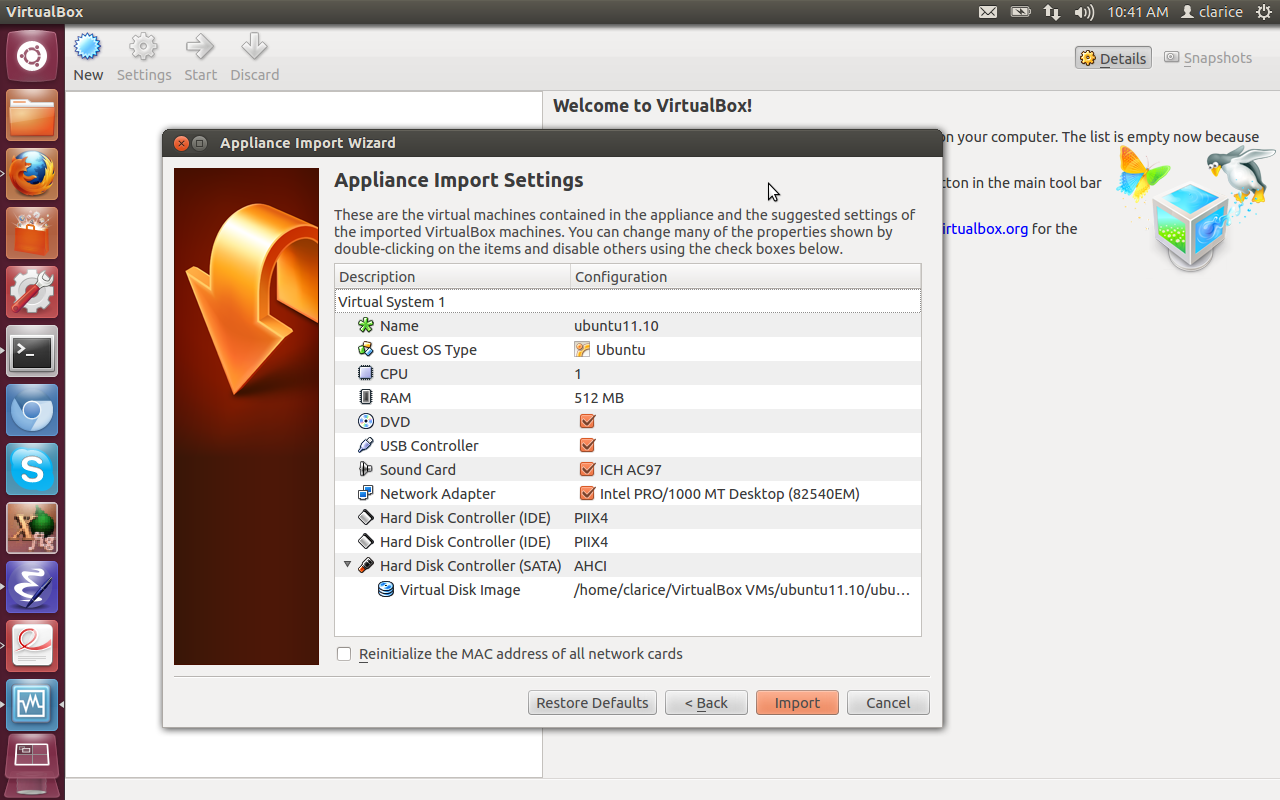1280x800 pixels.
Task: Open the clarice user menu
Action: (1211, 12)
